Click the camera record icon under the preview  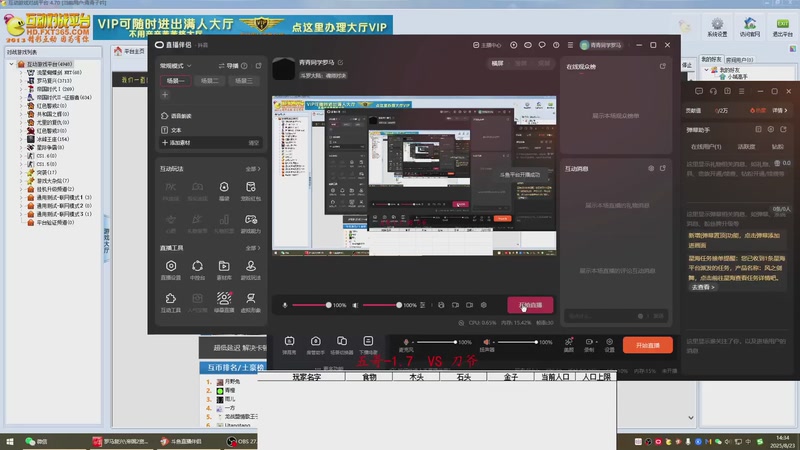click(469, 305)
